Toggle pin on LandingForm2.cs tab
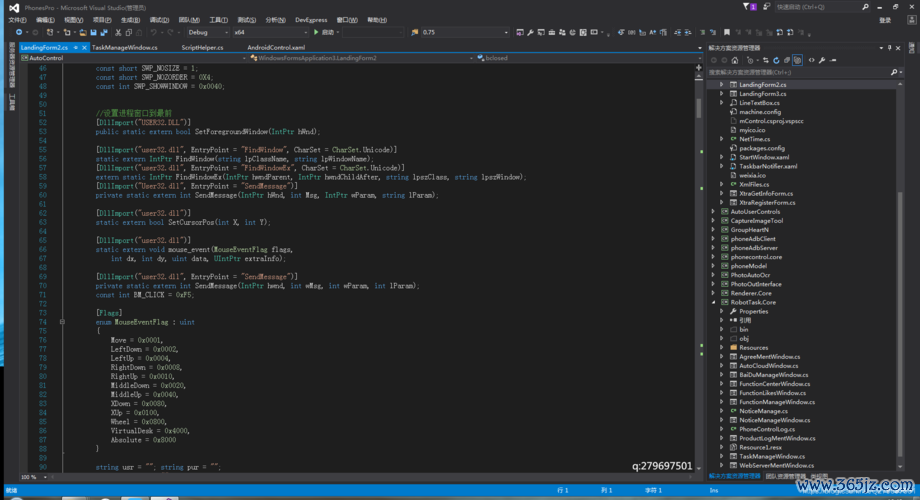 pos(76,48)
